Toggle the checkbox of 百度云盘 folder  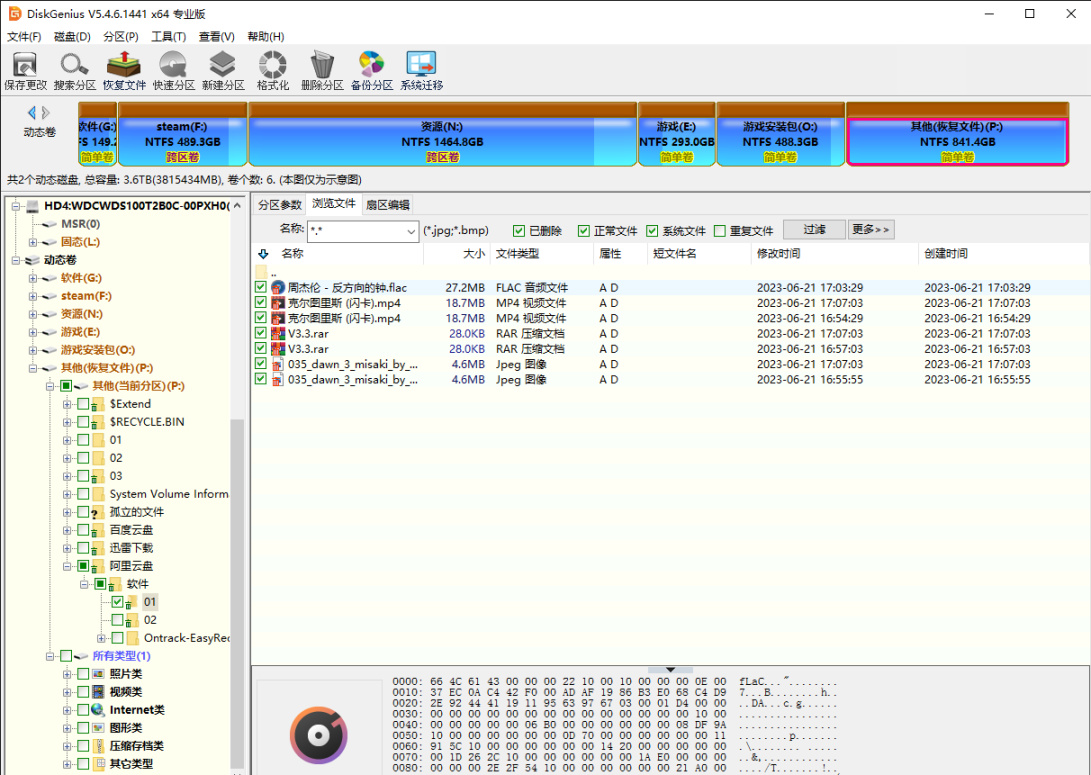pos(83,530)
